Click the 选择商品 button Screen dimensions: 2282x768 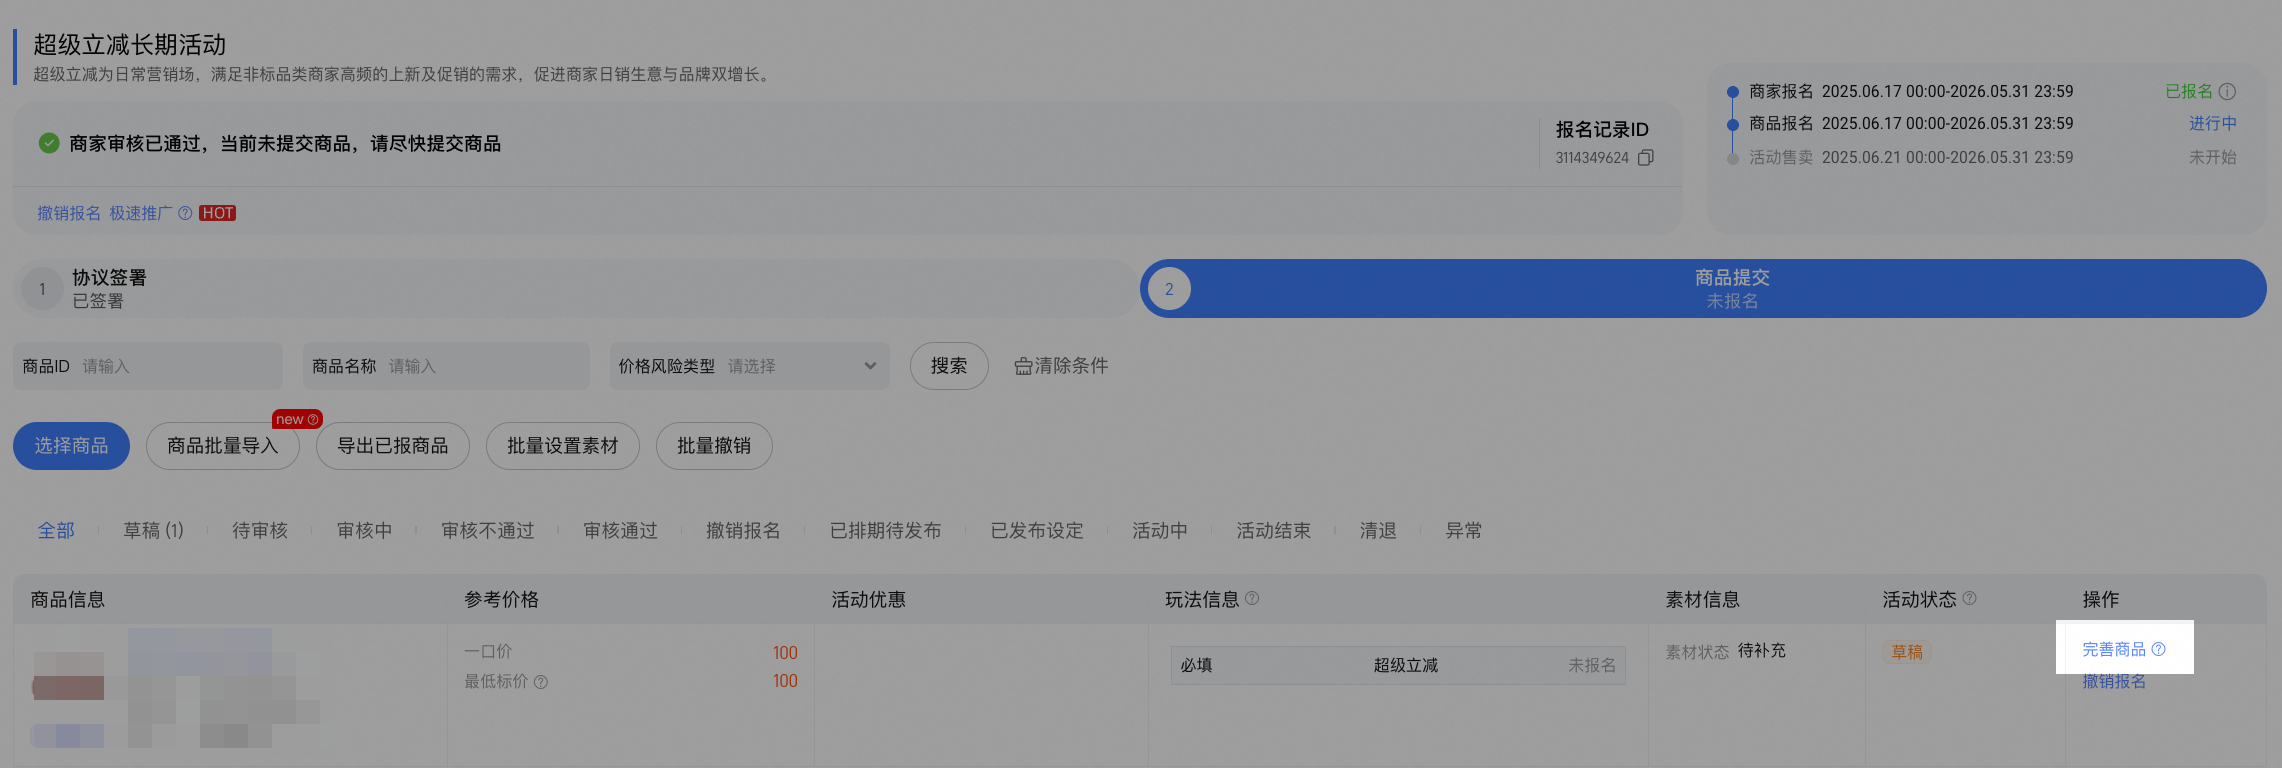(x=71, y=446)
